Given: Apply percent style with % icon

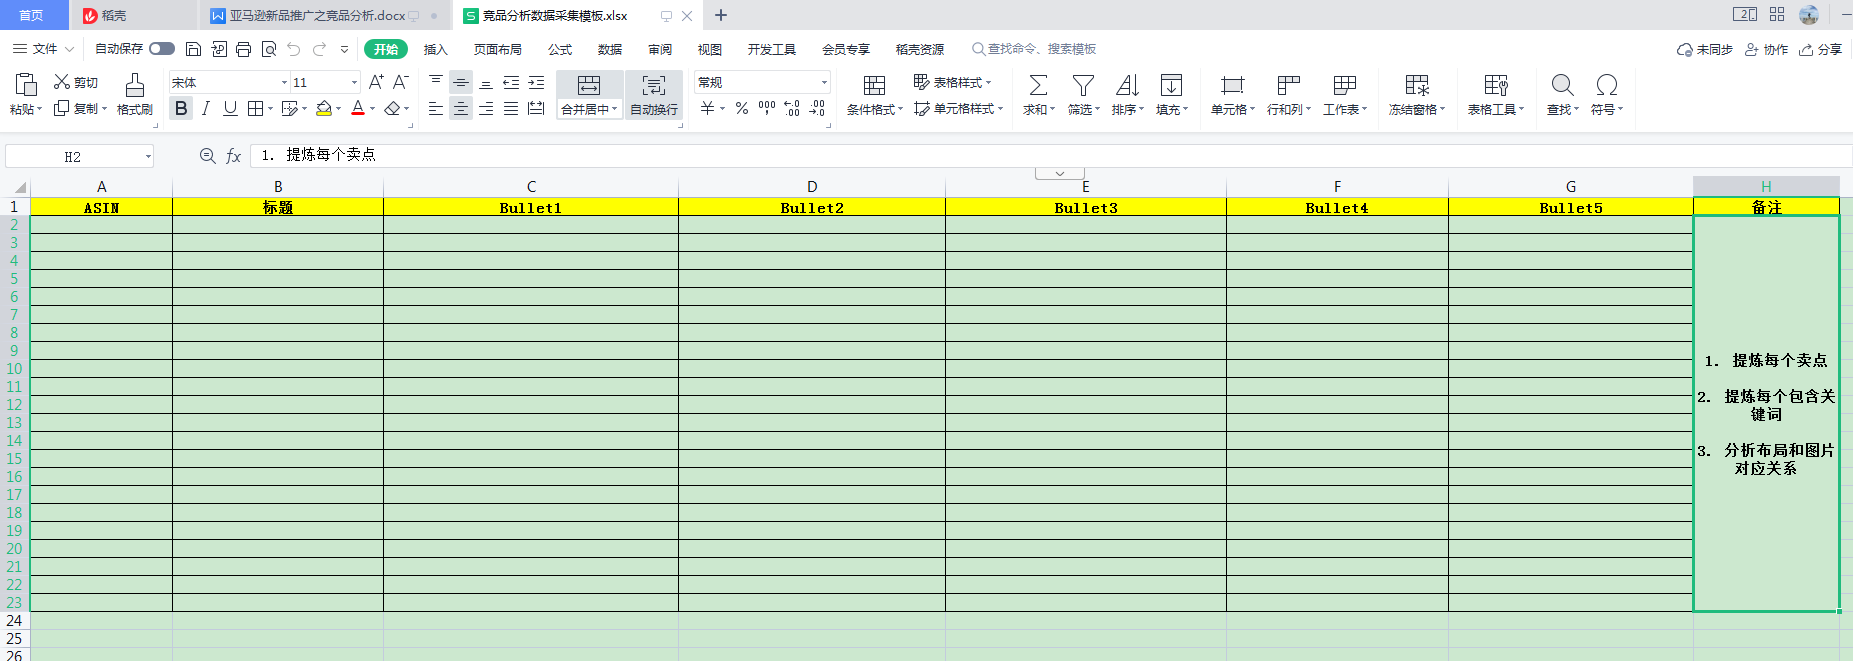Looking at the screenshot, I should pos(742,108).
